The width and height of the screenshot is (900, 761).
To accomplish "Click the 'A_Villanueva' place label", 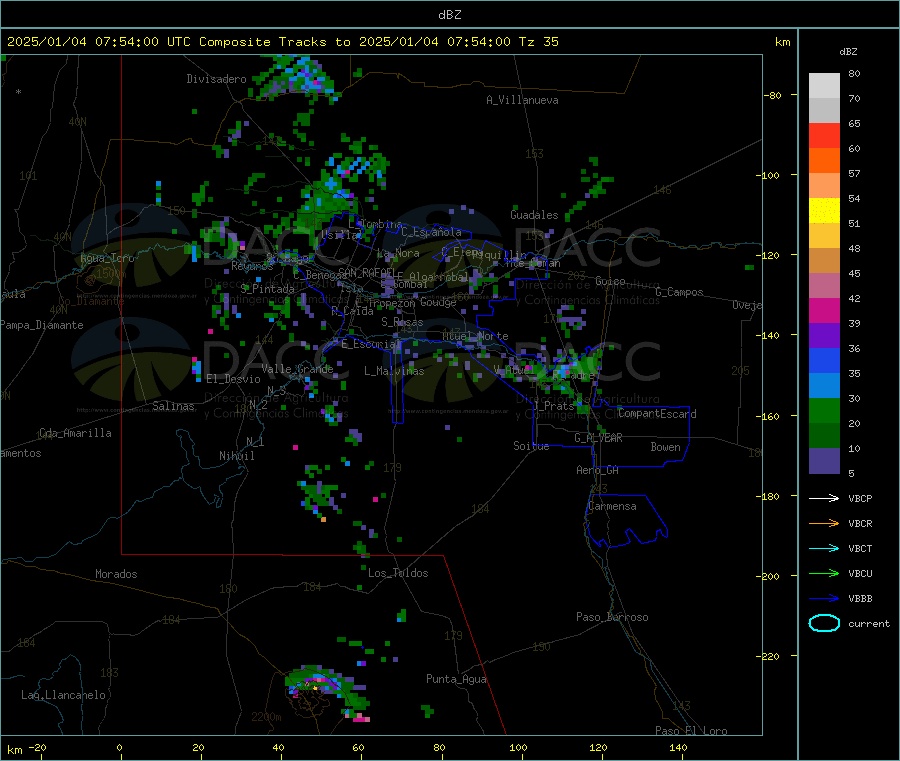I will [x=522, y=100].
